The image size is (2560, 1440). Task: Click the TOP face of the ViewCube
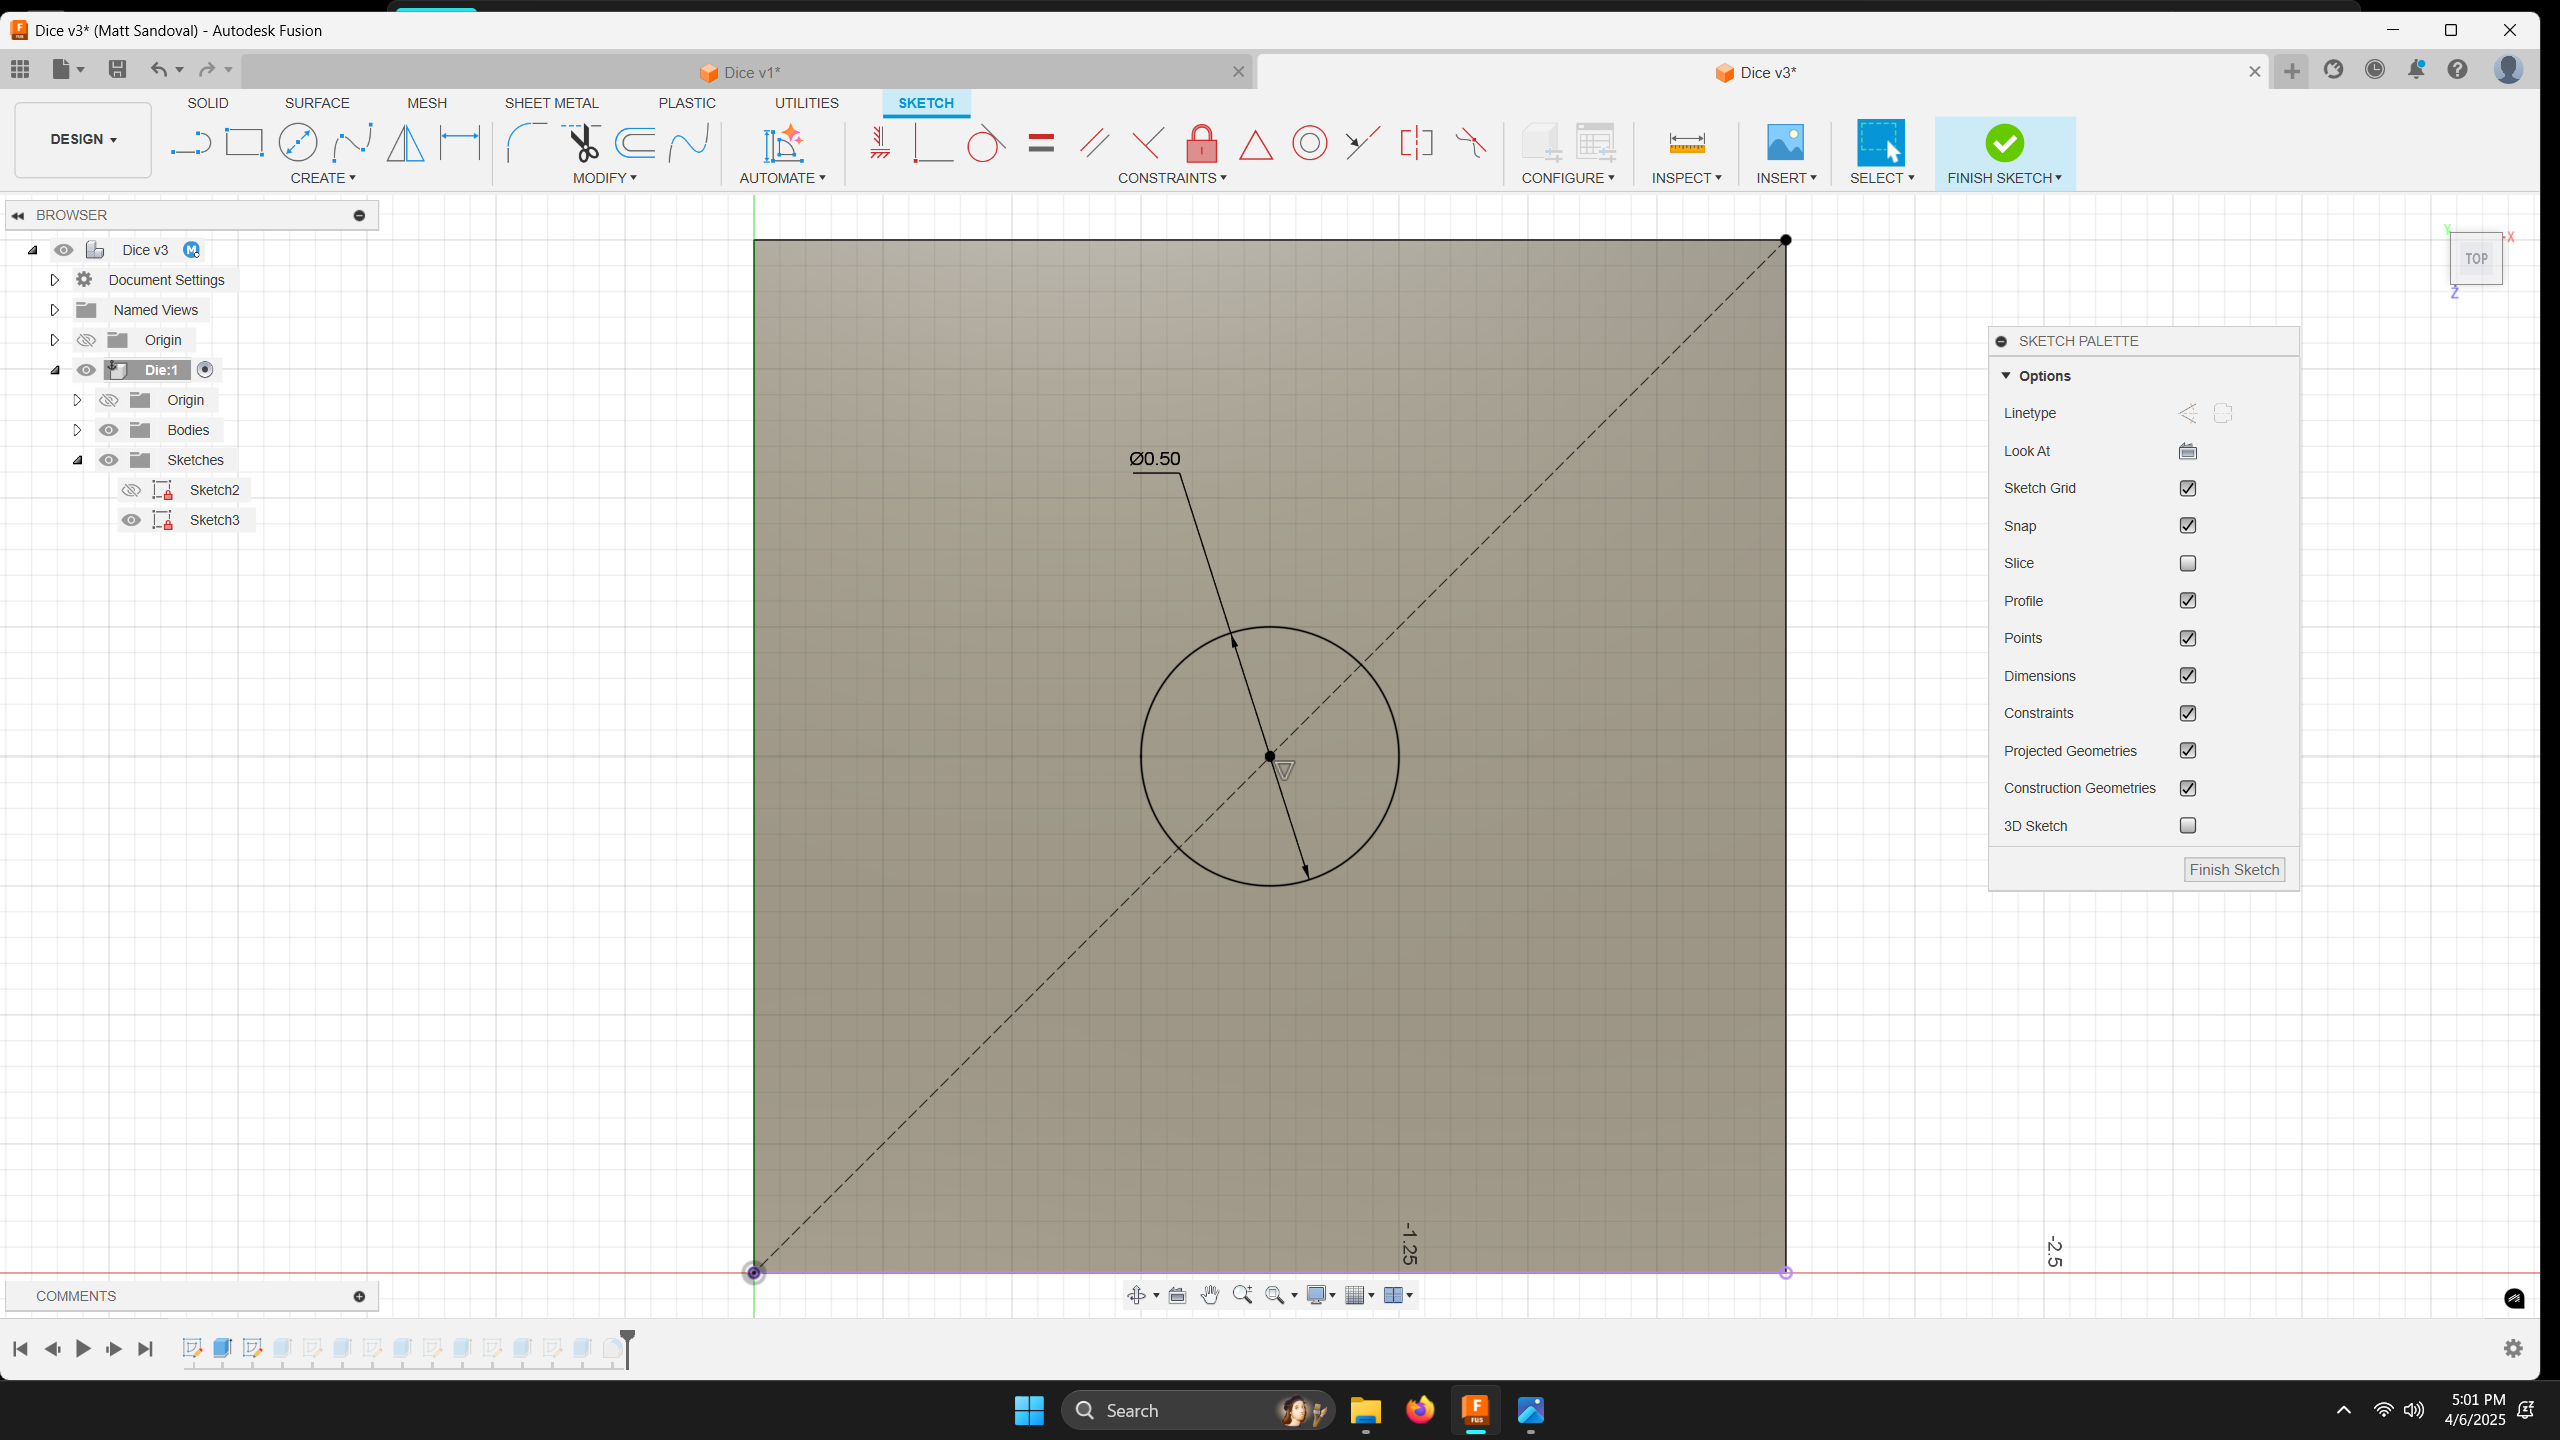coord(2476,259)
